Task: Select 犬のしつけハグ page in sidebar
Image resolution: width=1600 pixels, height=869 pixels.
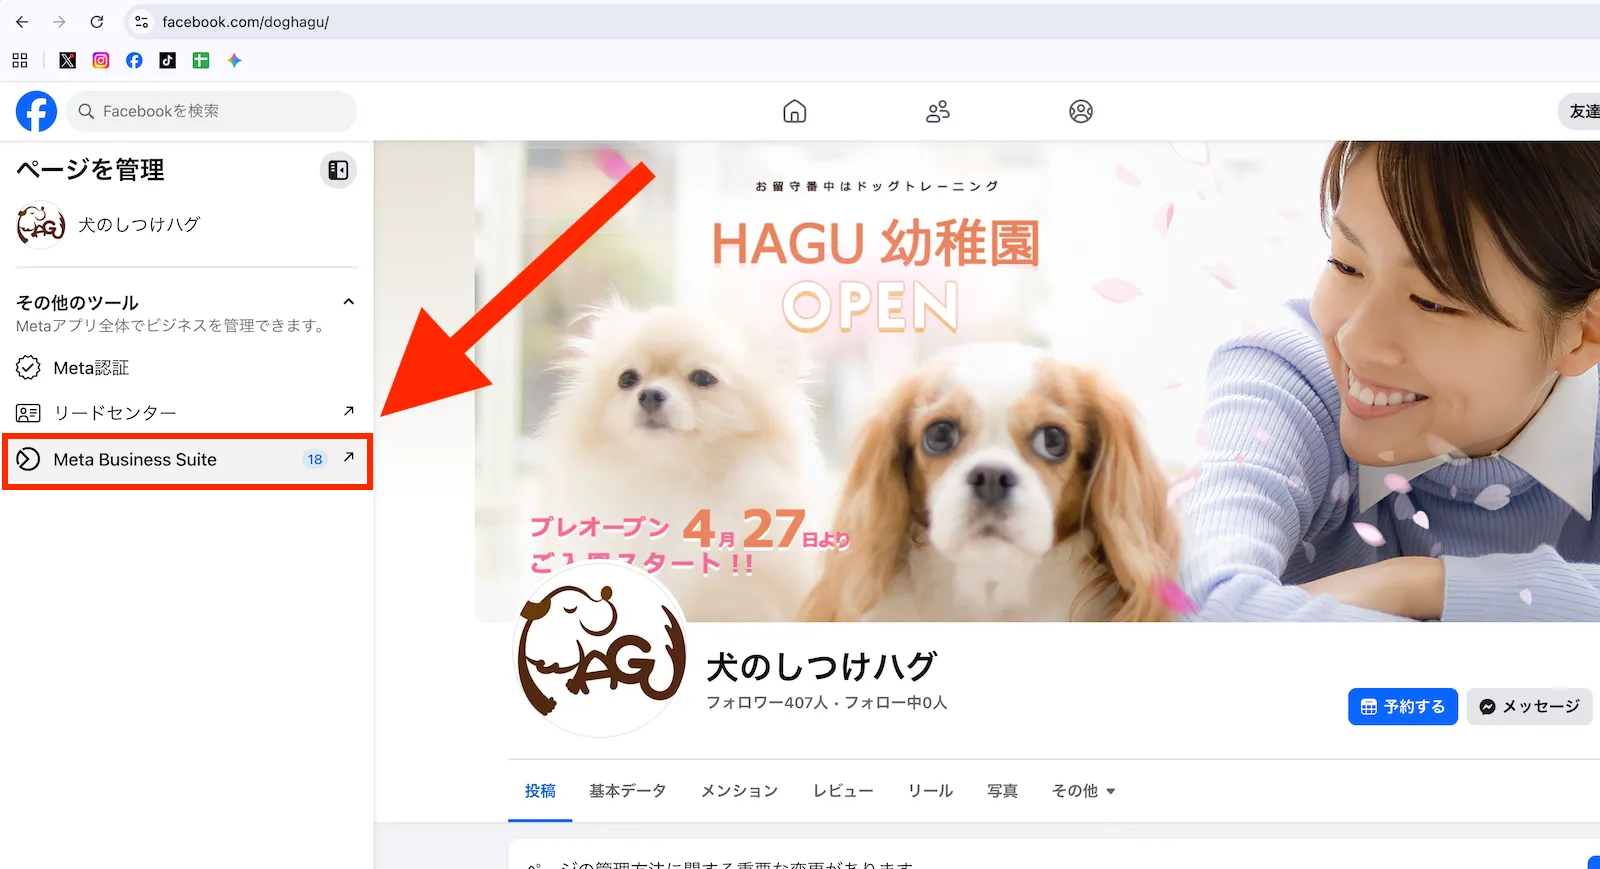Action: click(186, 225)
